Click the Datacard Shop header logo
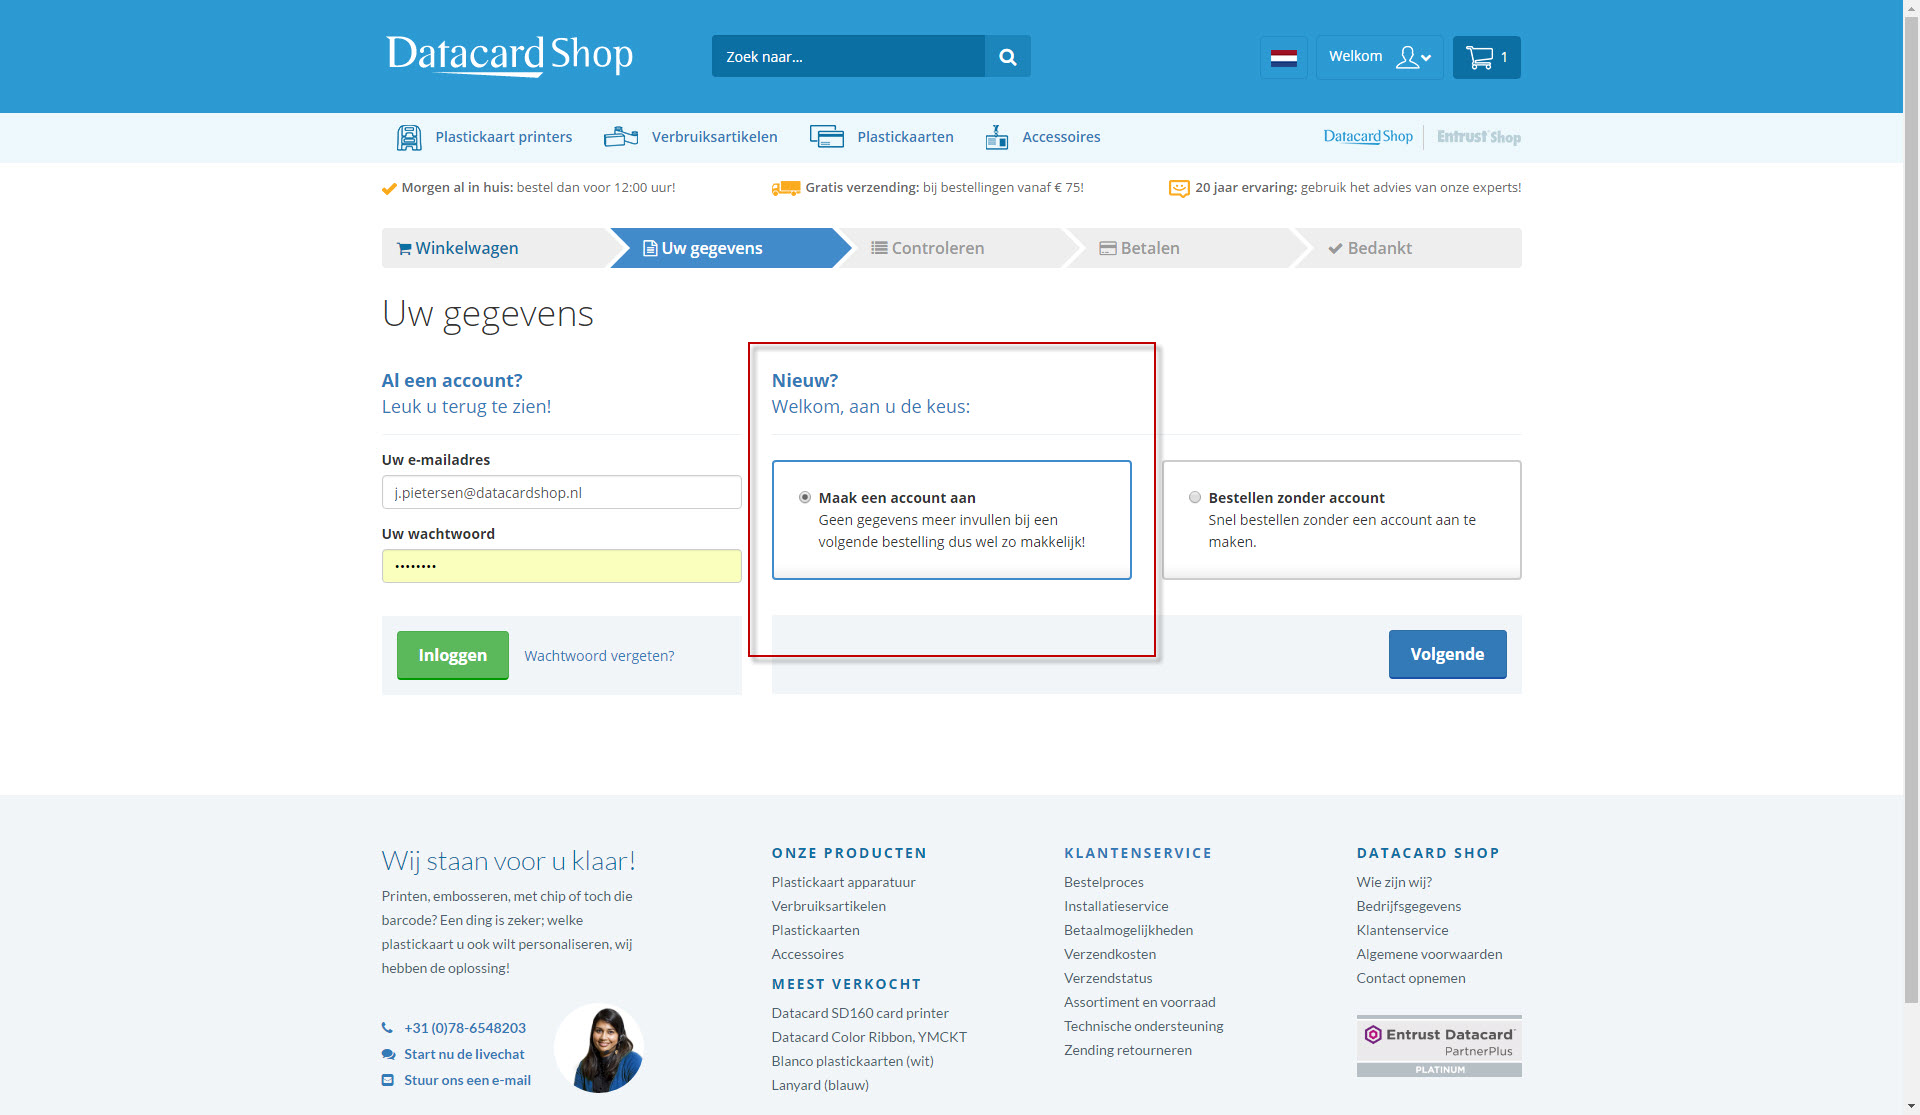This screenshot has width=1920, height=1115. (x=510, y=55)
